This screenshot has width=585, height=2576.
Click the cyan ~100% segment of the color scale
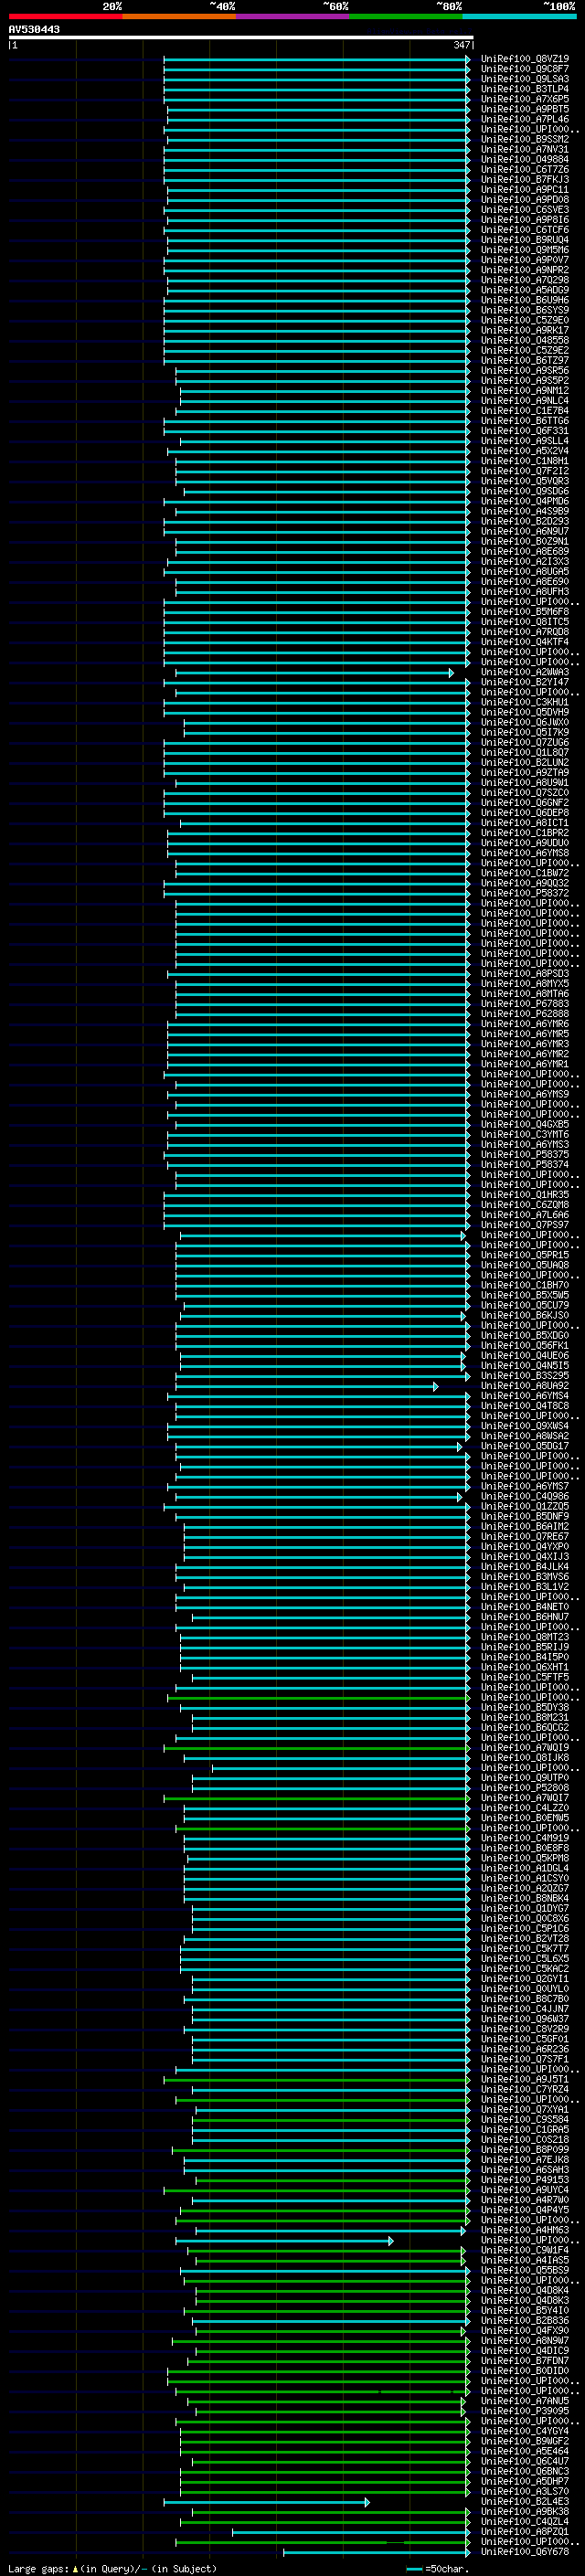(x=519, y=16)
